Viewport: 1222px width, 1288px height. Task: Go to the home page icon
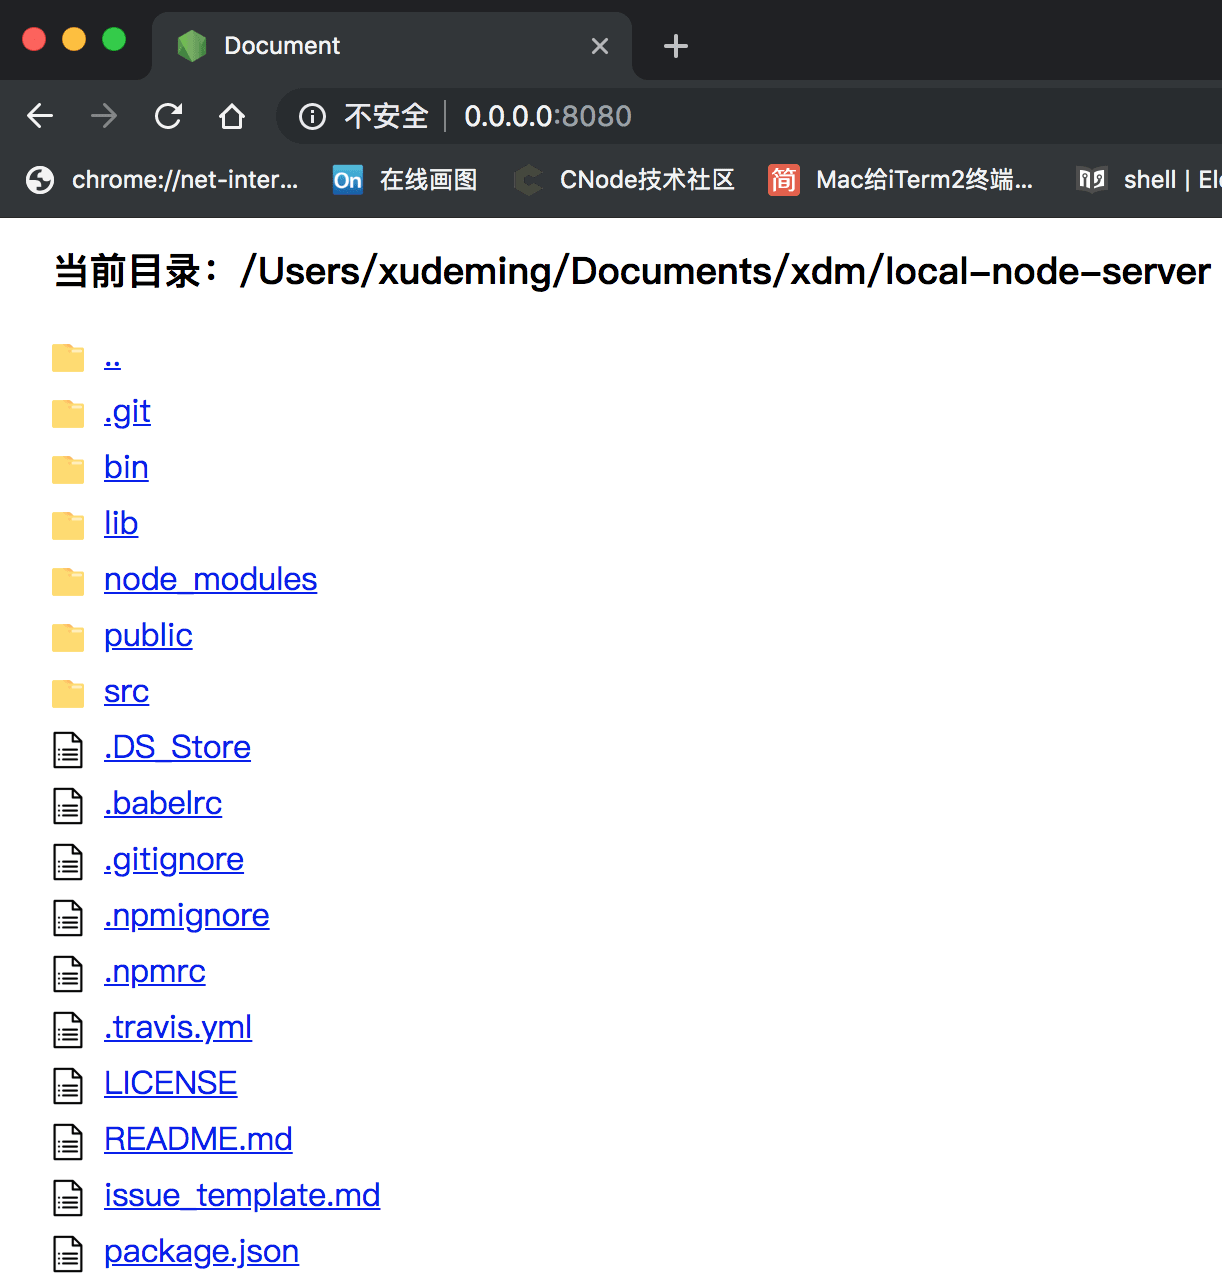[x=232, y=116]
